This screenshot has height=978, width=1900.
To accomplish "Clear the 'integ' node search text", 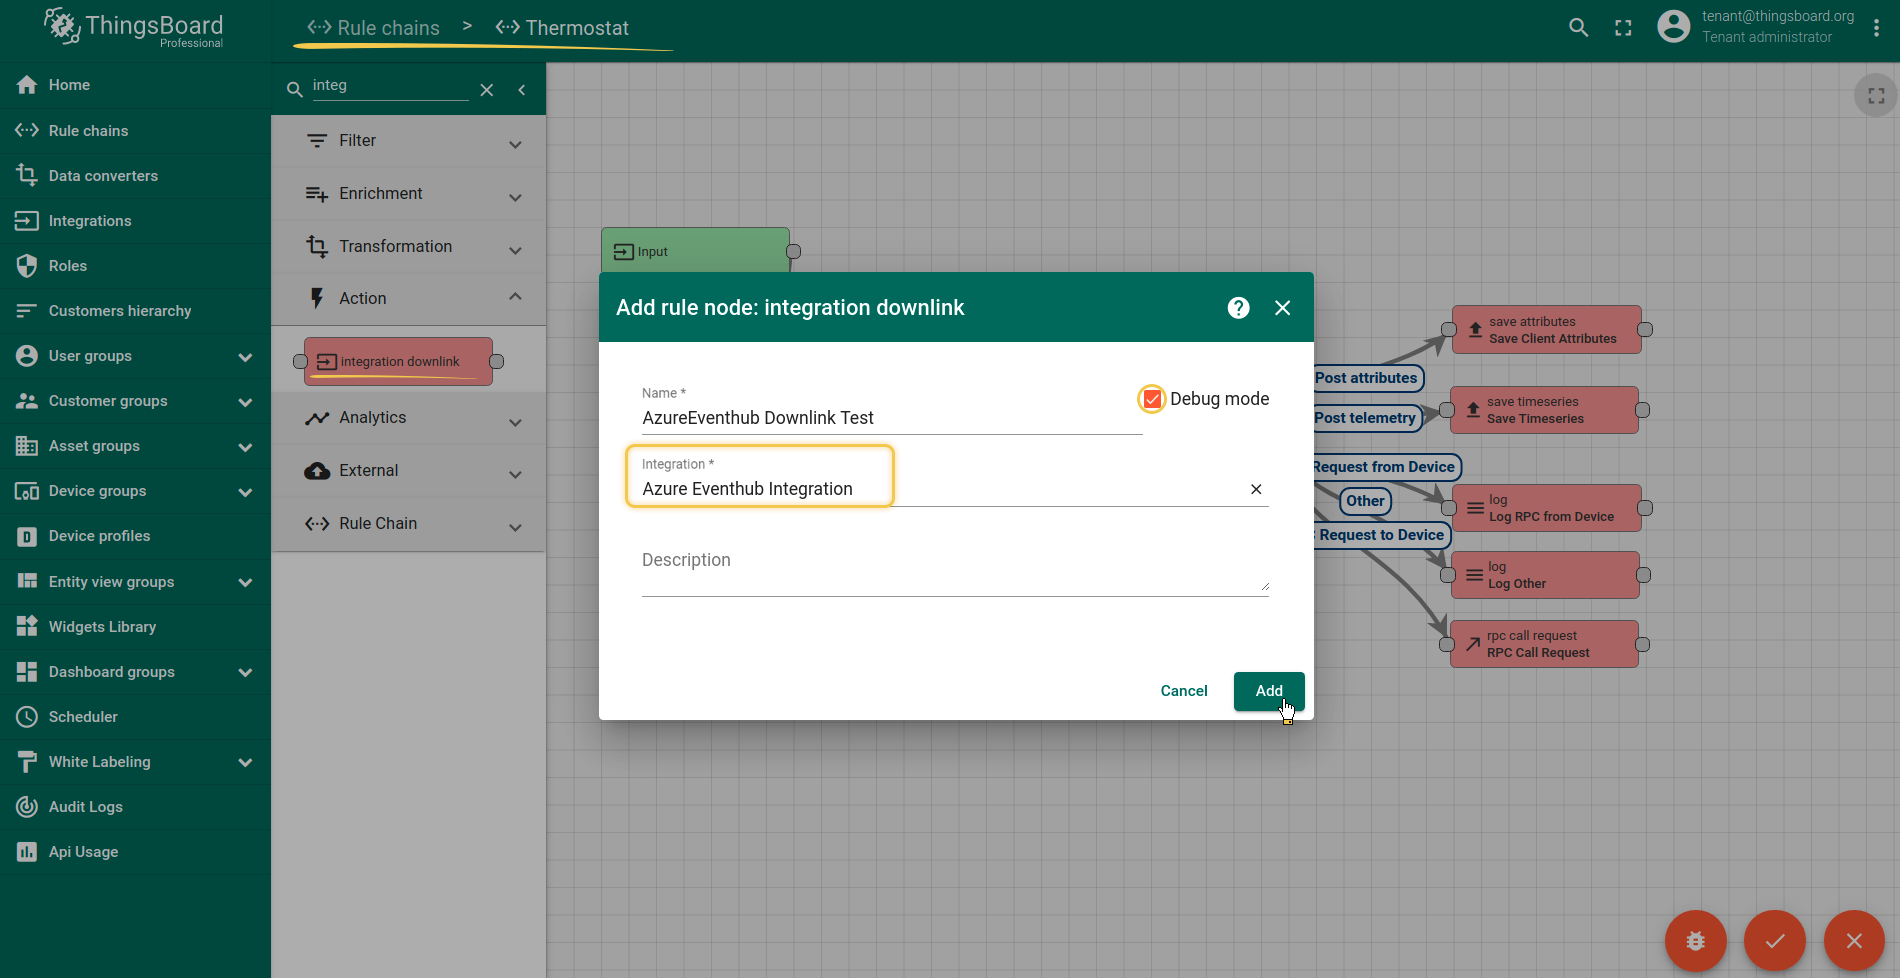I will pos(487,90).
